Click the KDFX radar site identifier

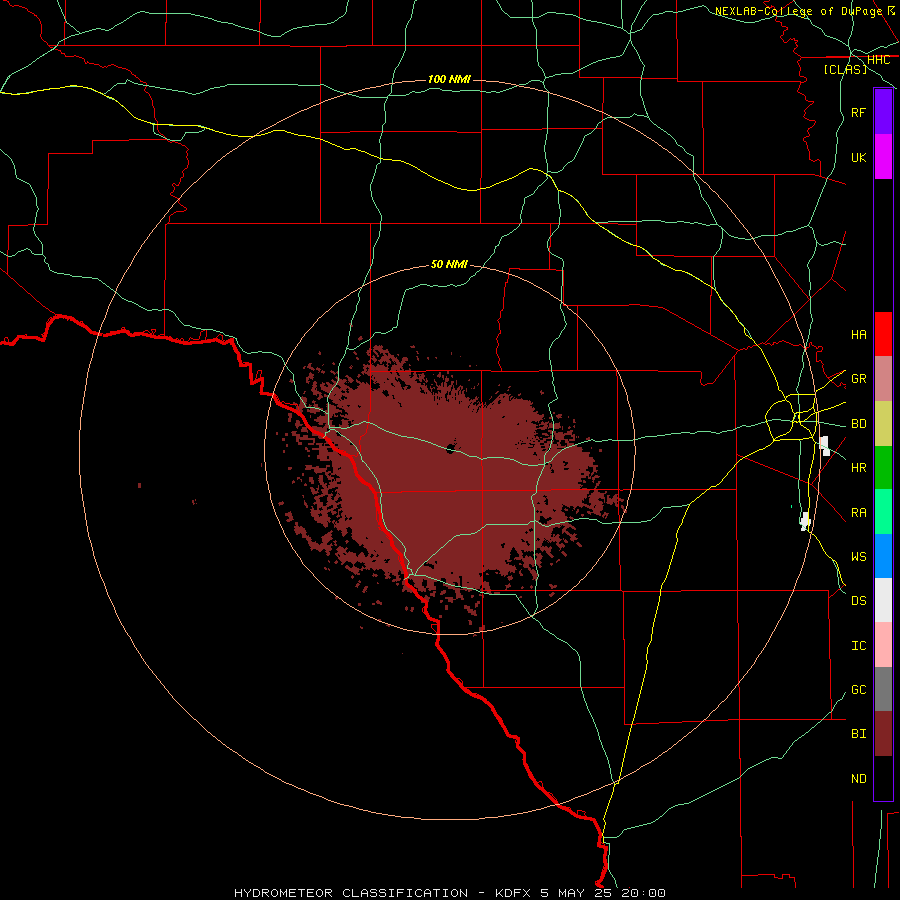point(514,893)
